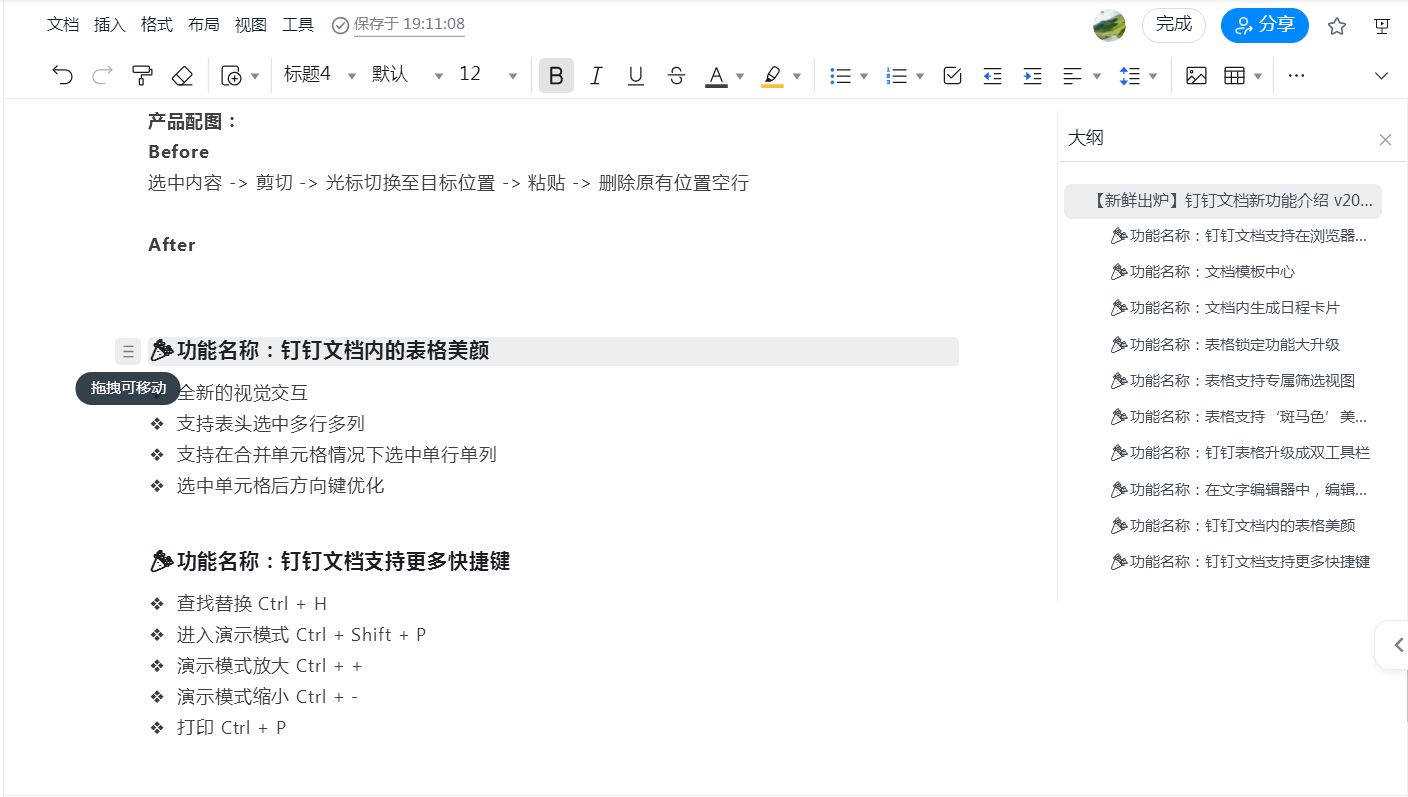Select the 【新鲜出炉】钉钉文档新功能介绍 outline title

point(1223,200)
